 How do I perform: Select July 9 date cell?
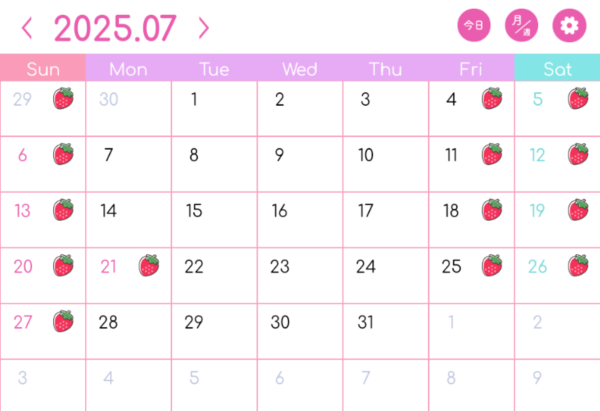300,164
